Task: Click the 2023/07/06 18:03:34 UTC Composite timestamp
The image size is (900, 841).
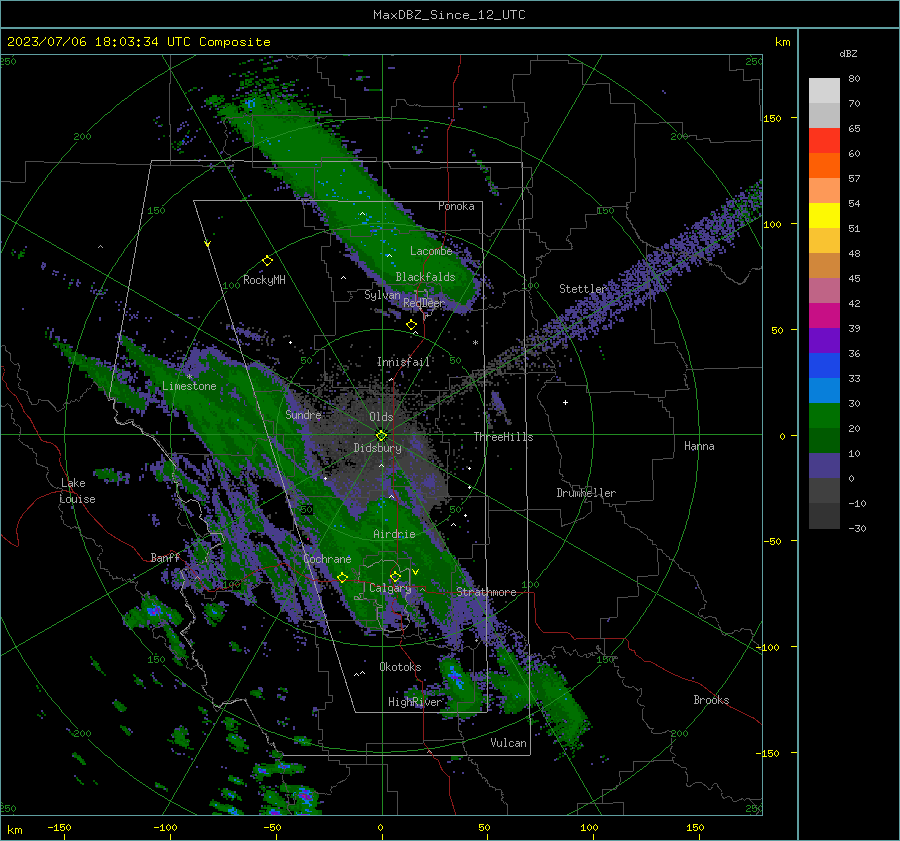Action: tap(138, 42)
